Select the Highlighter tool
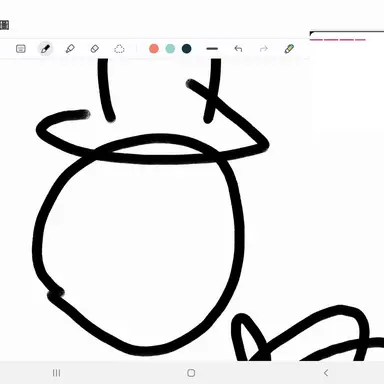 pyautogui.click(x=70, y=49)
